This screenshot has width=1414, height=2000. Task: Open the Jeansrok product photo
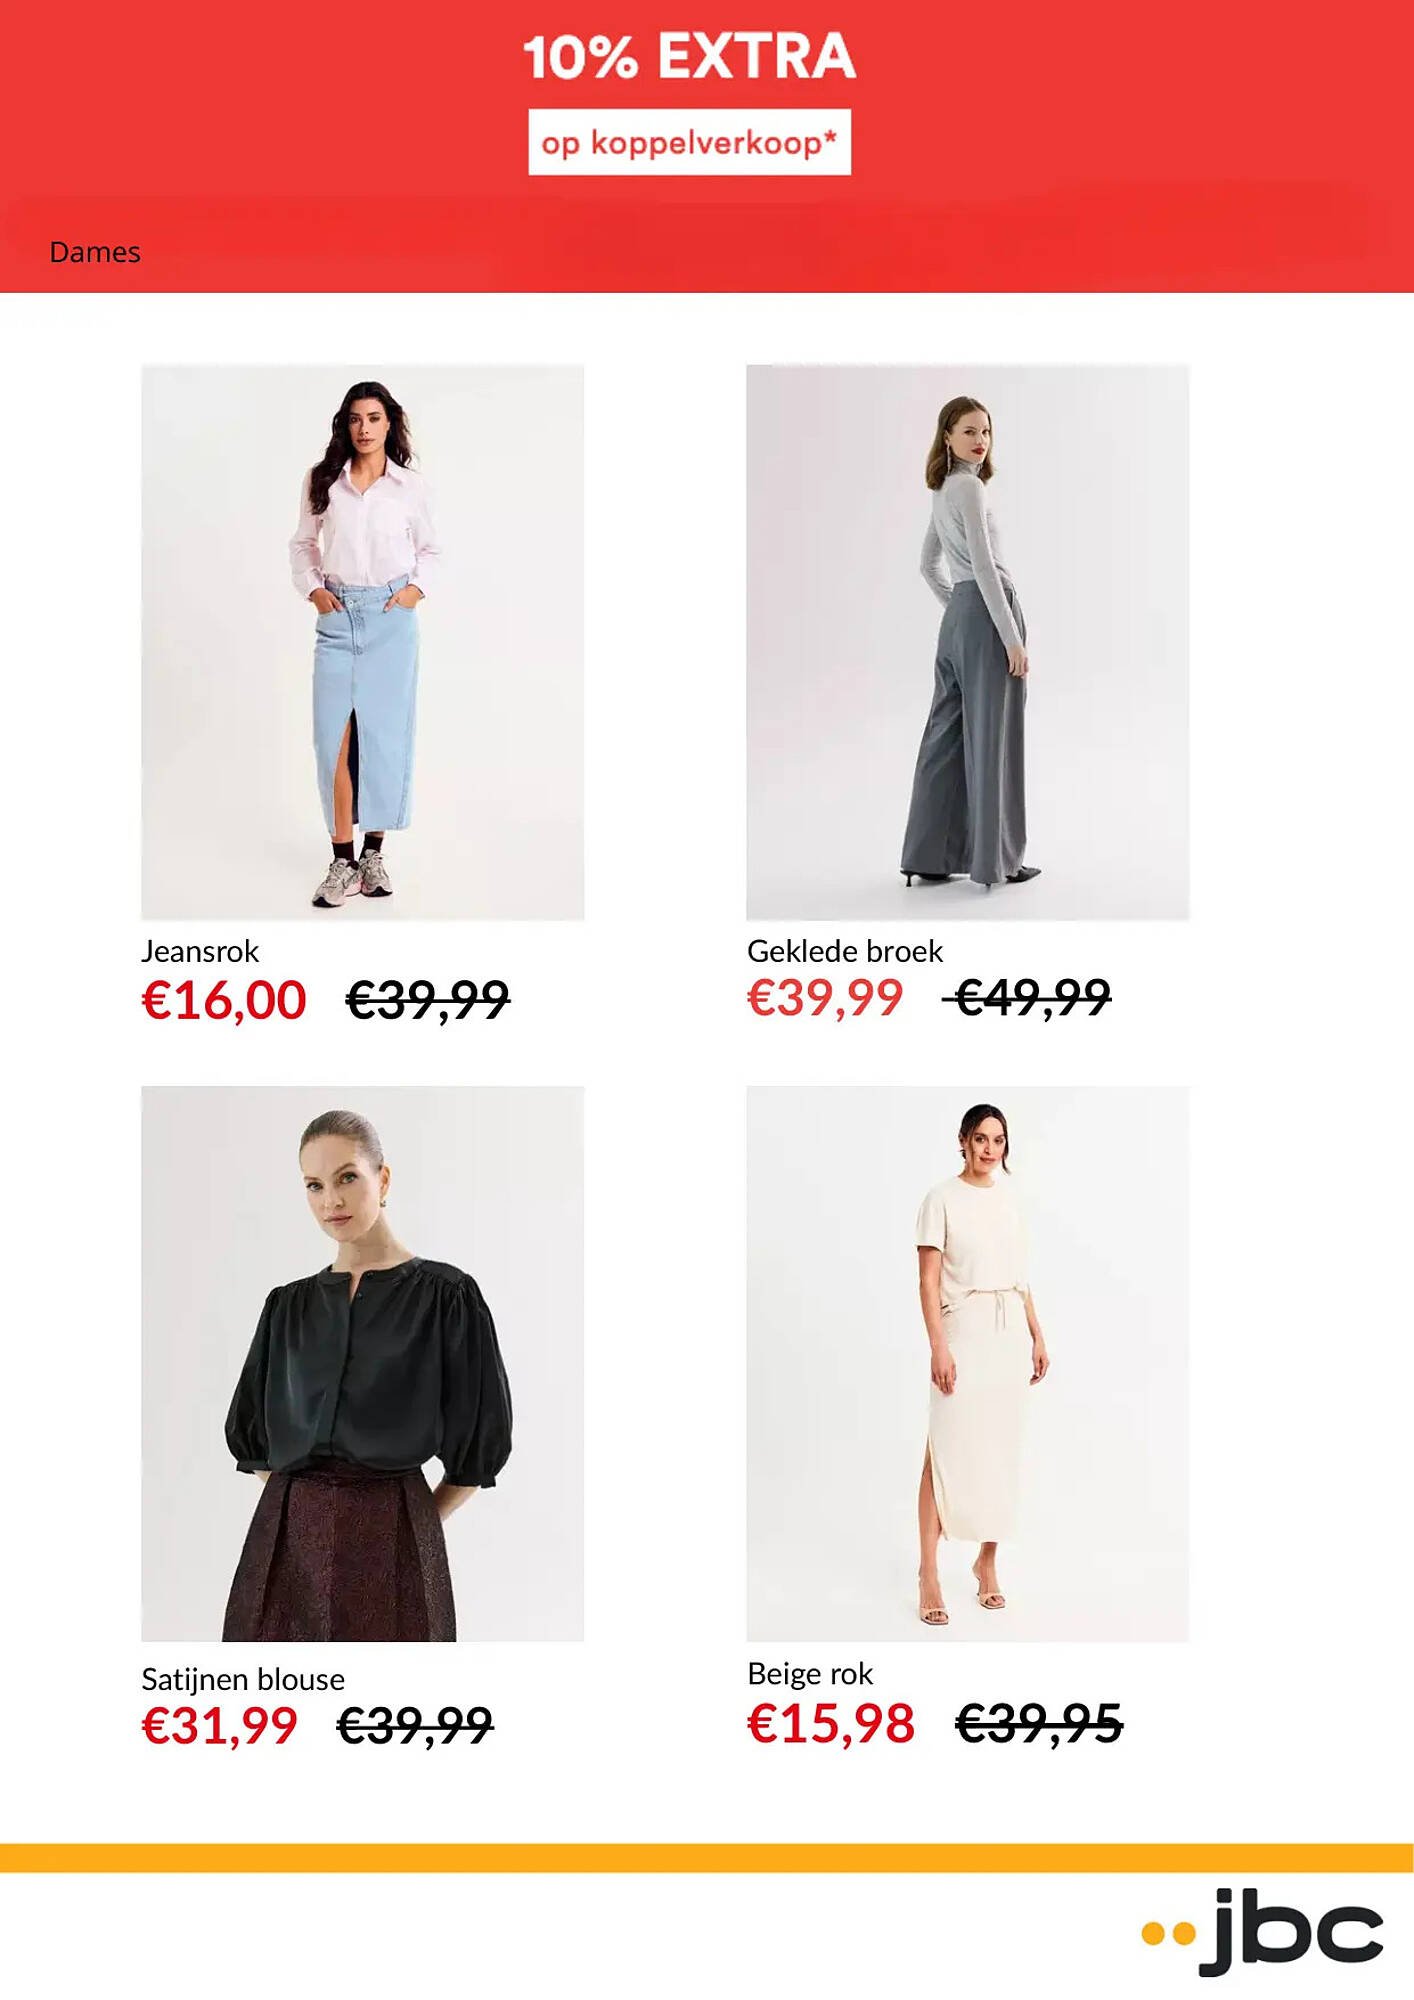(362, 642)
